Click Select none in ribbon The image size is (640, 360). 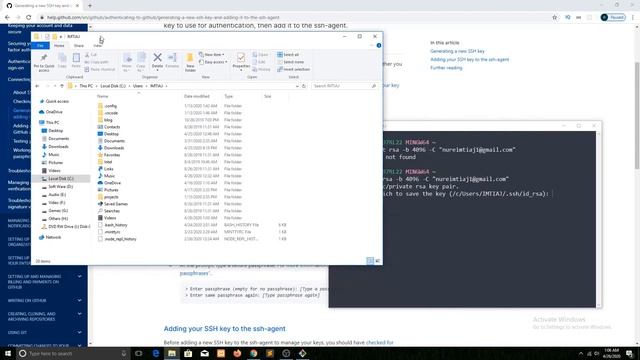[290, 62]
